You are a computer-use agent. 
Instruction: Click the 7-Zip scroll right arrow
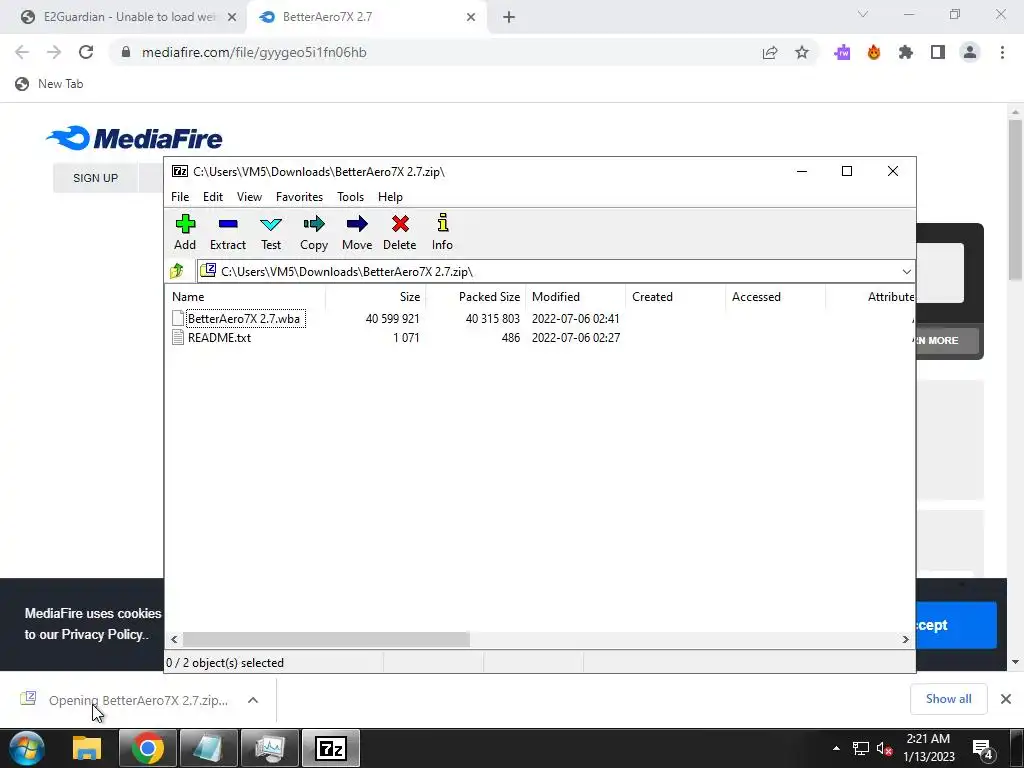click(905, 639)
